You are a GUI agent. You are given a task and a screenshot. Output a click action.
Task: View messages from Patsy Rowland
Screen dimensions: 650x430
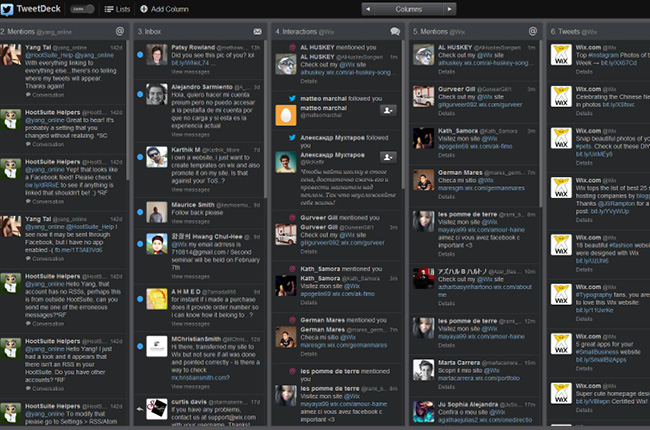click(x=189, y=73)
